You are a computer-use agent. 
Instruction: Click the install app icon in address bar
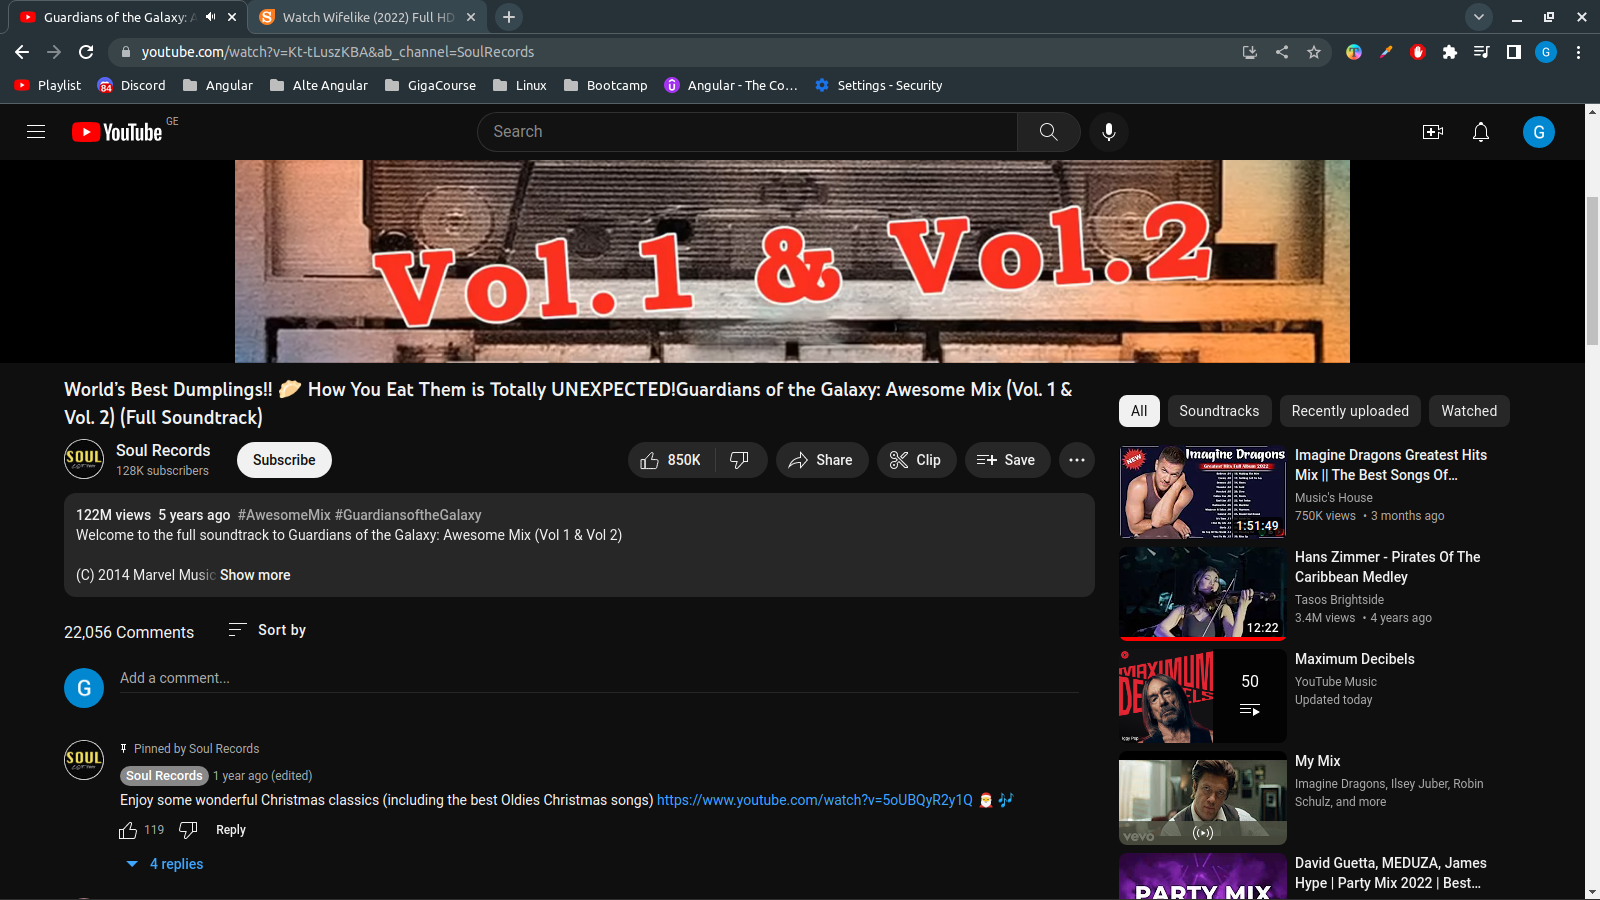(x=1250, y=52)
